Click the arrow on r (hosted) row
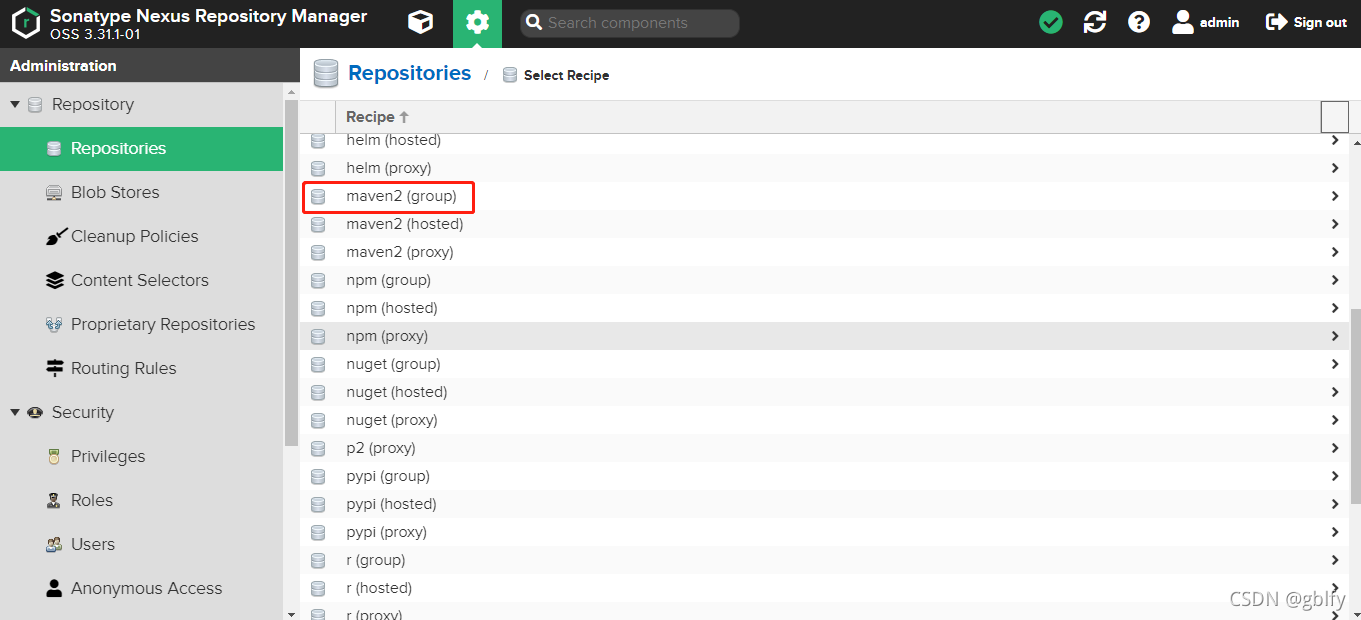Screen dimensions: 1361x620 1335,588
